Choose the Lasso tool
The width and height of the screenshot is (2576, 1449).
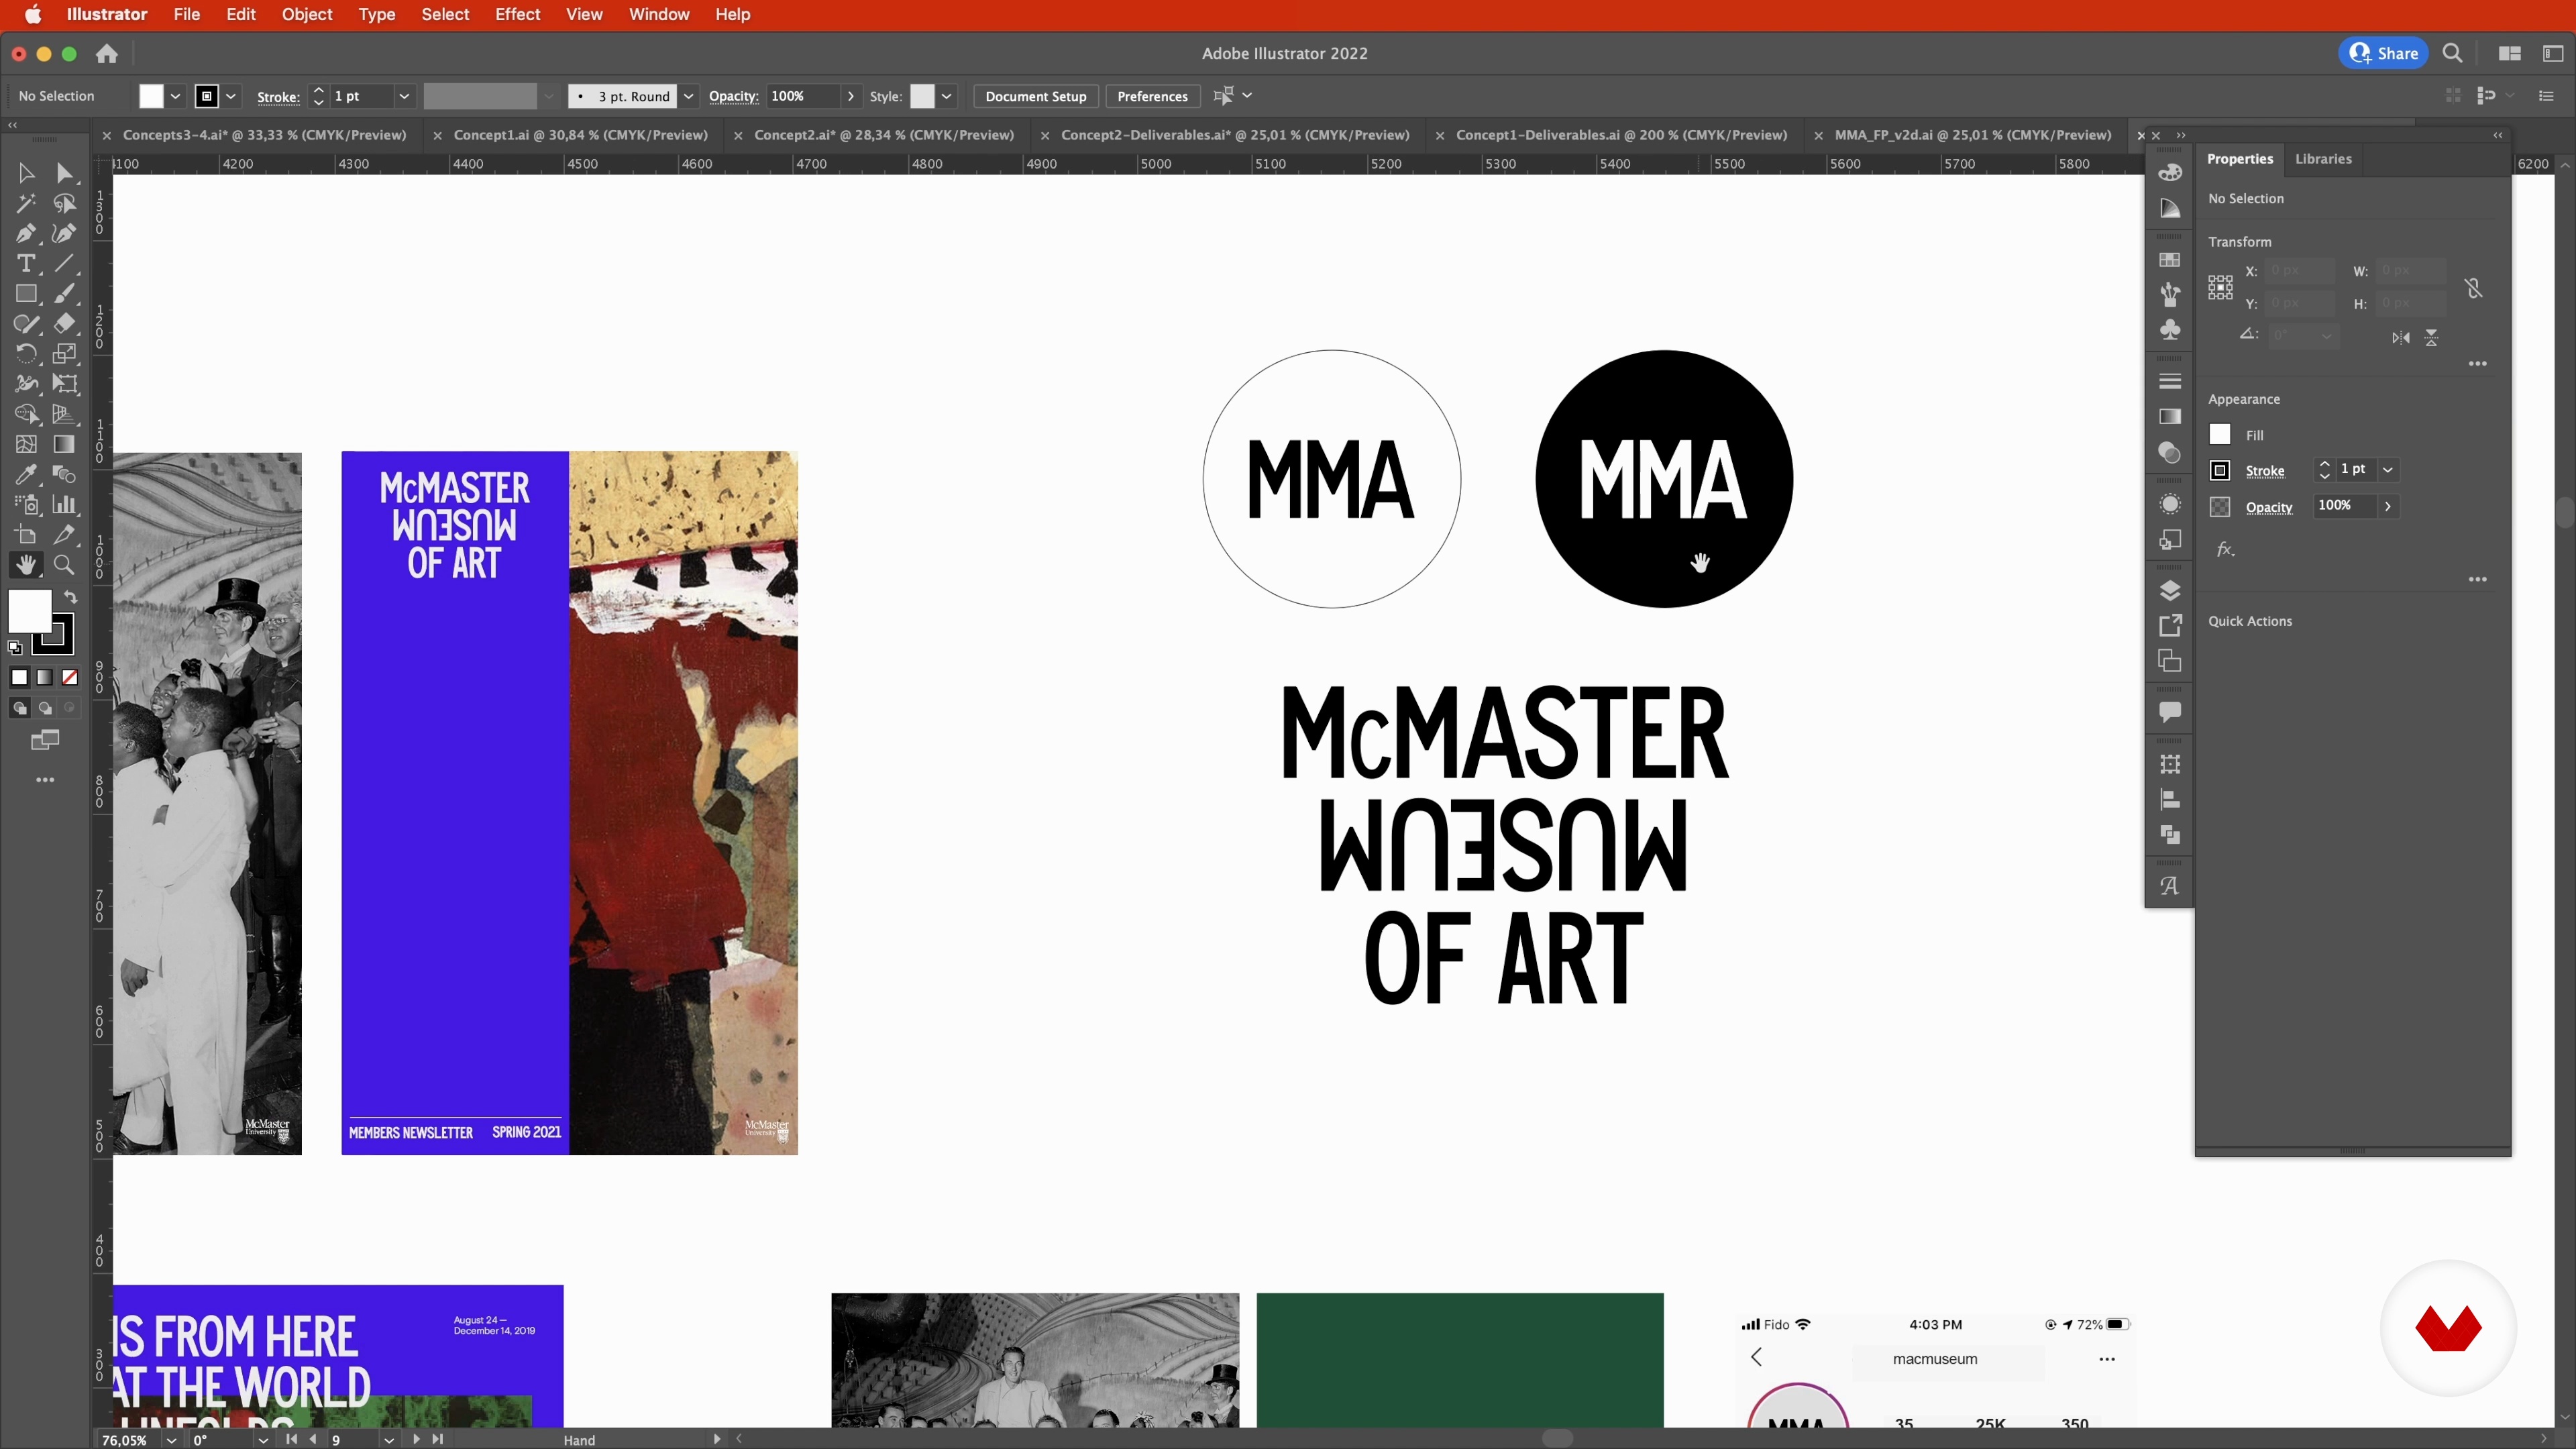(65, 203)
